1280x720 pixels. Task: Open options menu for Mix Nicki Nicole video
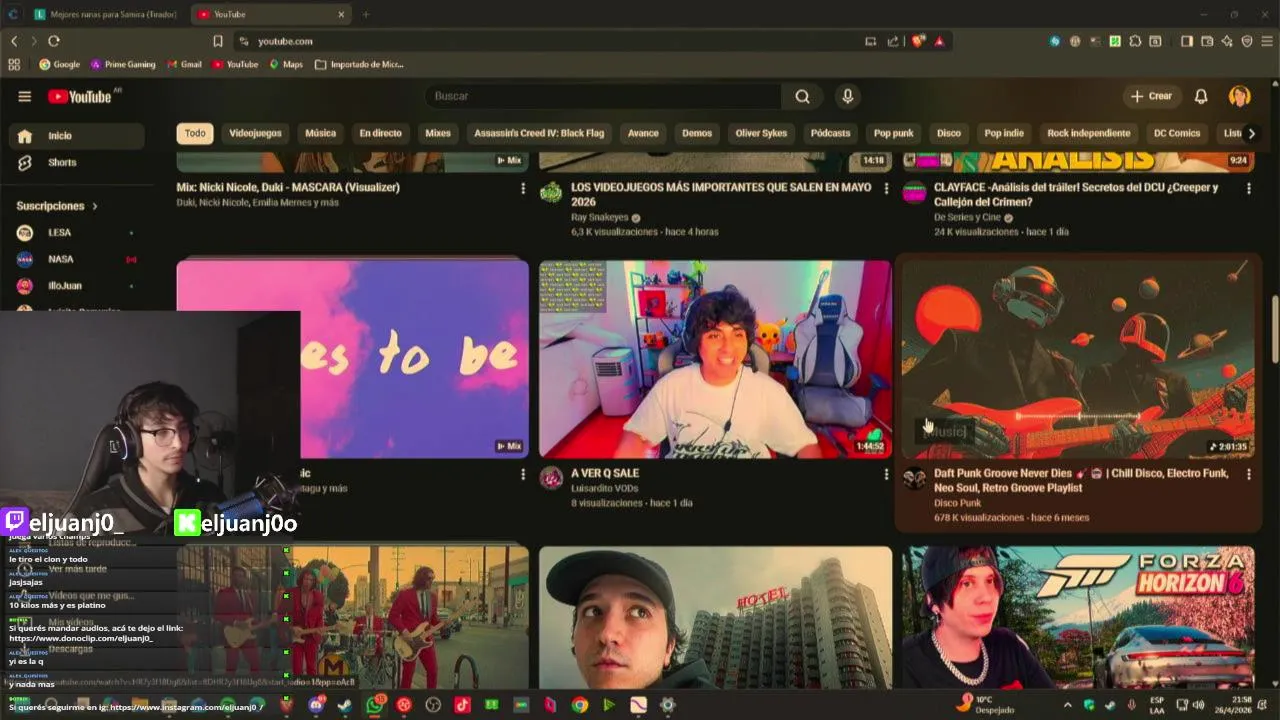pyautogui.click(x=522, y=188)
